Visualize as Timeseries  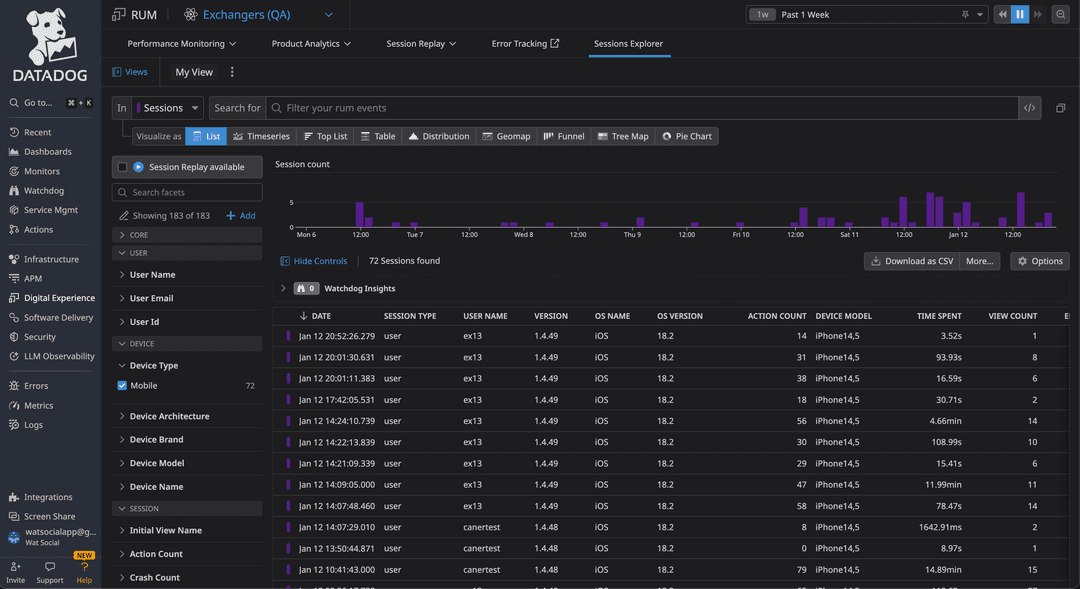261,136
